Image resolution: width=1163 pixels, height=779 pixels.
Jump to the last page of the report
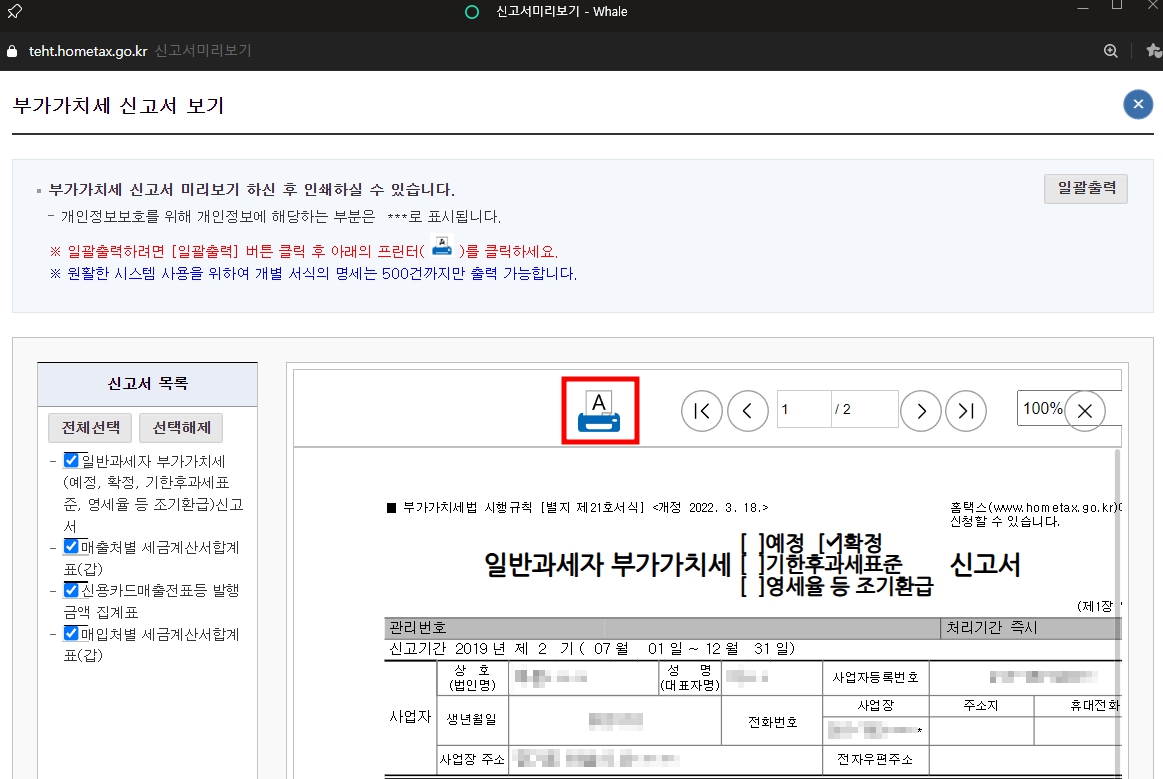966,410
